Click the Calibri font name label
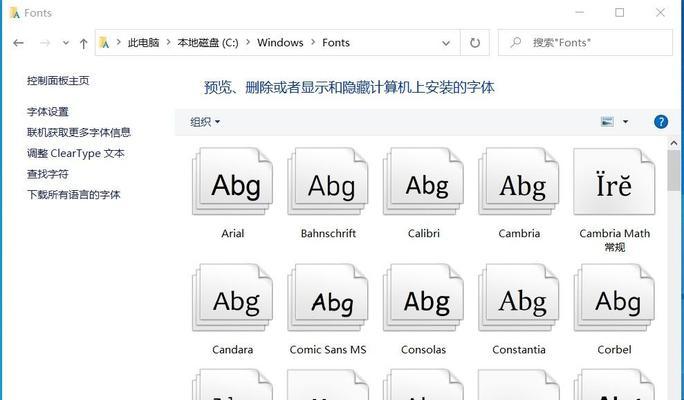The height and width of the screenshot is (400, 684). [424, 233]
